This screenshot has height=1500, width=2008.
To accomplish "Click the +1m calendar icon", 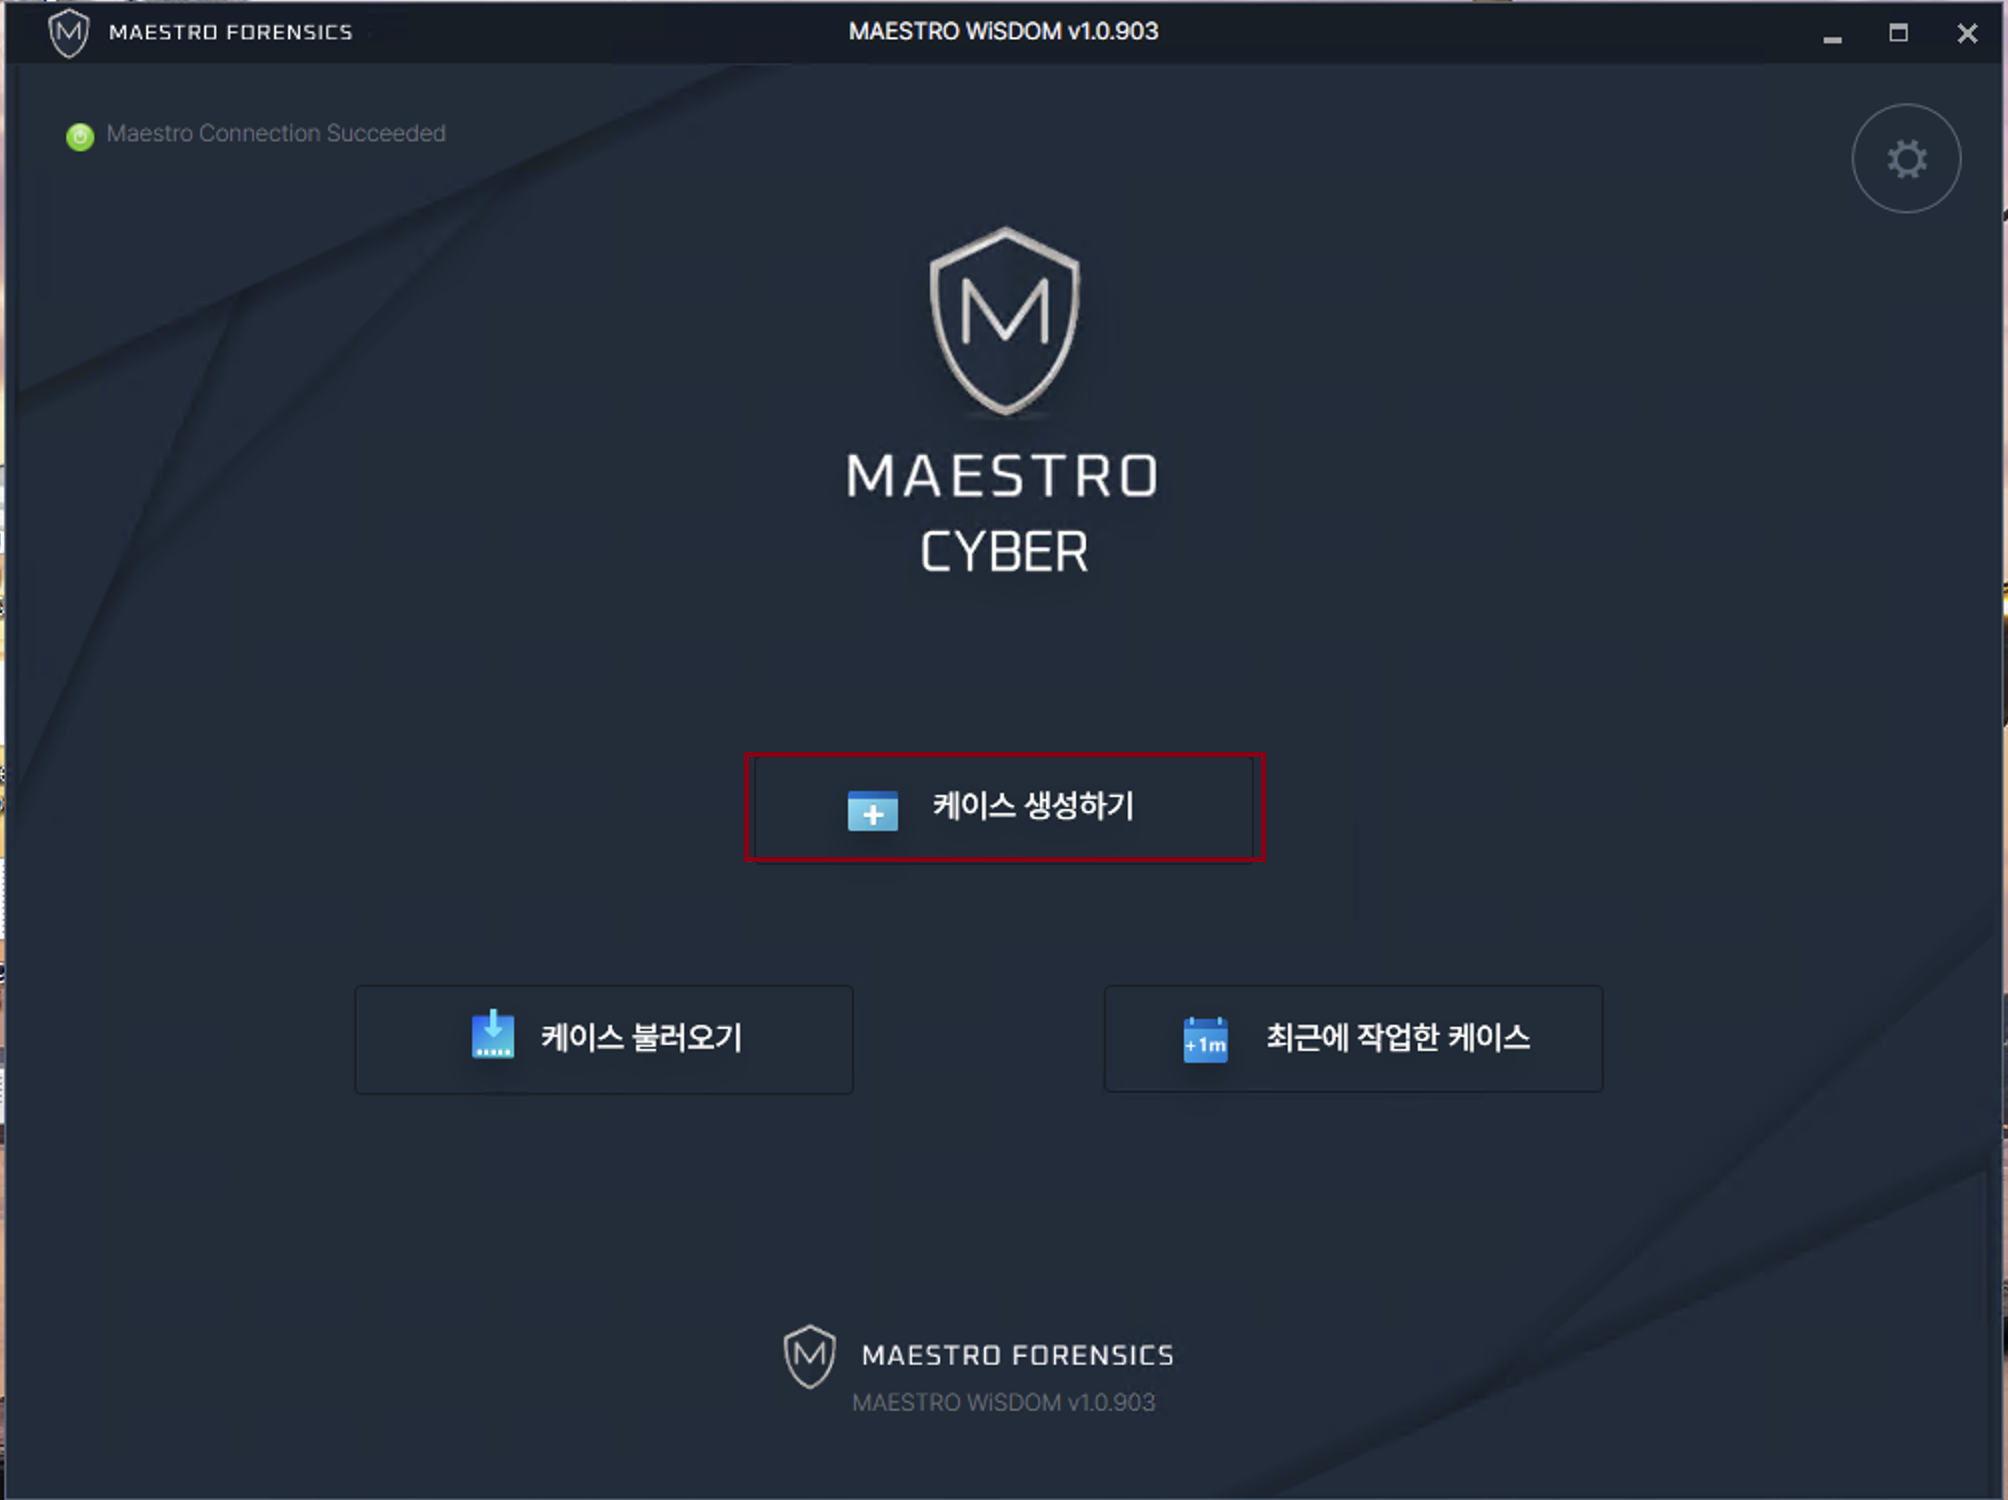I will pos(1205,1040).
